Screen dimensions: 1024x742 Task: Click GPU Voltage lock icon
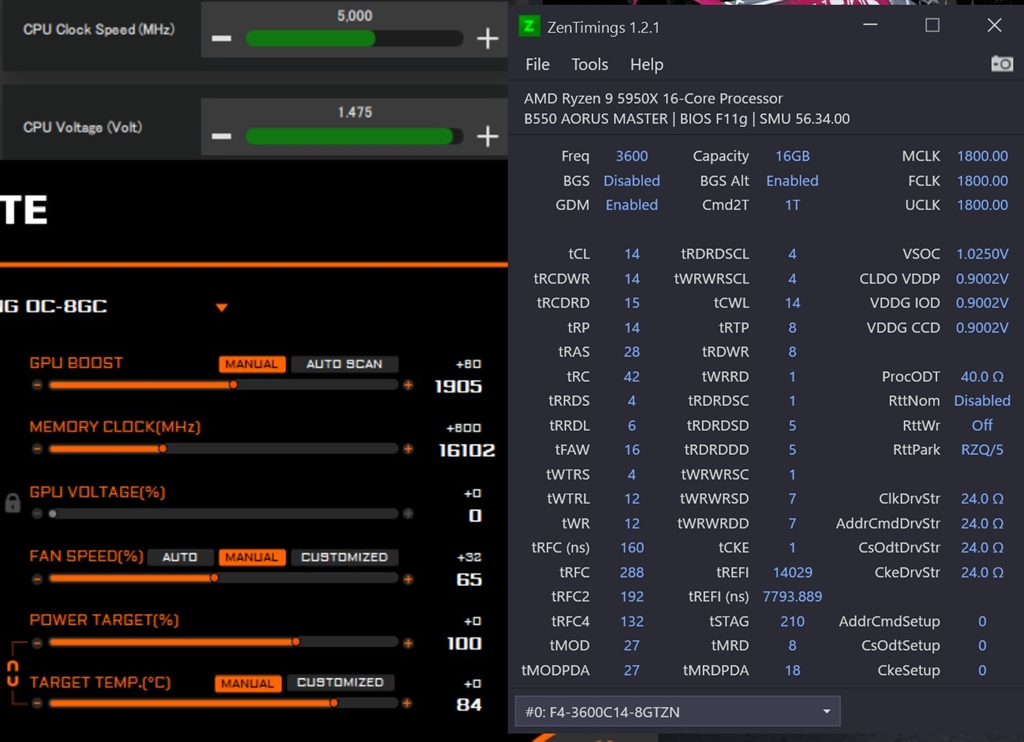(12, 502)
